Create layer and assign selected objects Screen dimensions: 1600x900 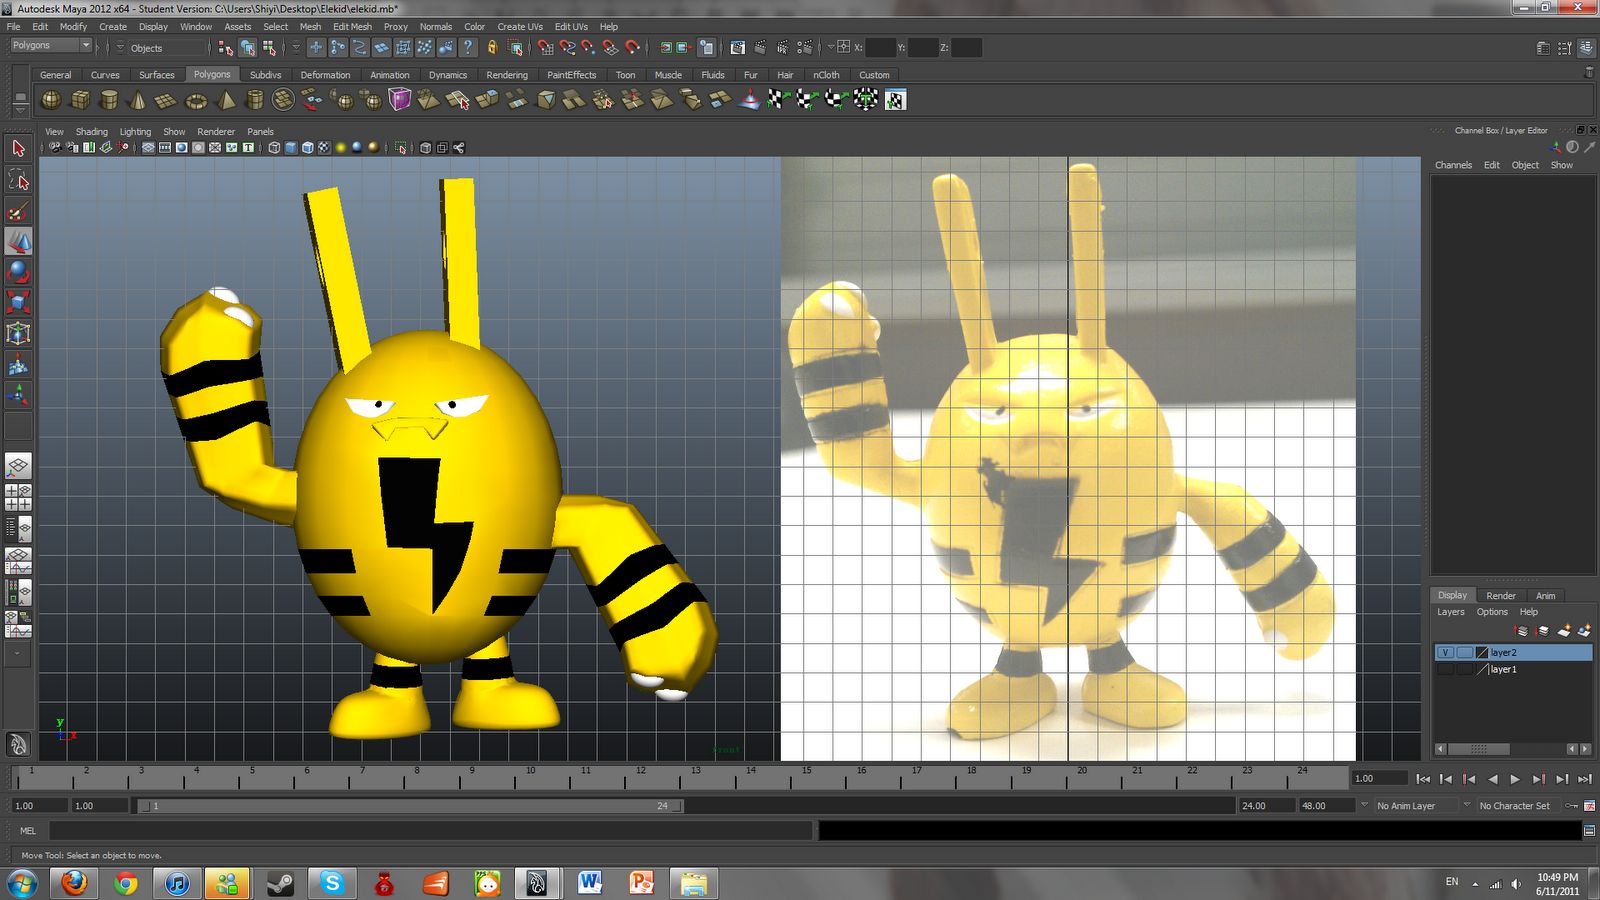coord(1584,631)
